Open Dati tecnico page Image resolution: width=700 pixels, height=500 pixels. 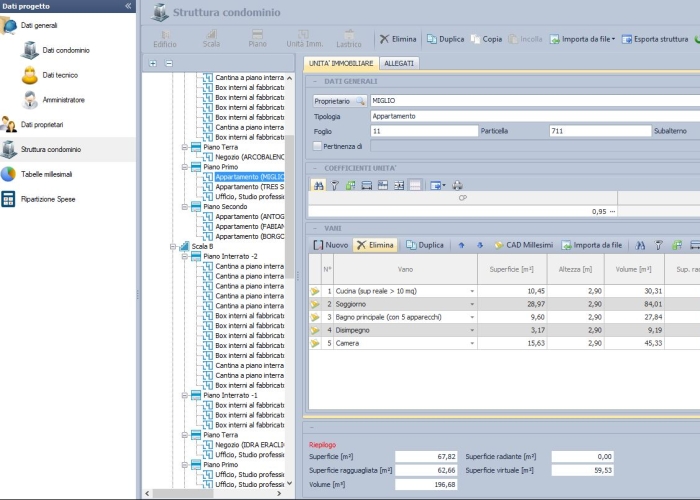click(x=49, y=75)
